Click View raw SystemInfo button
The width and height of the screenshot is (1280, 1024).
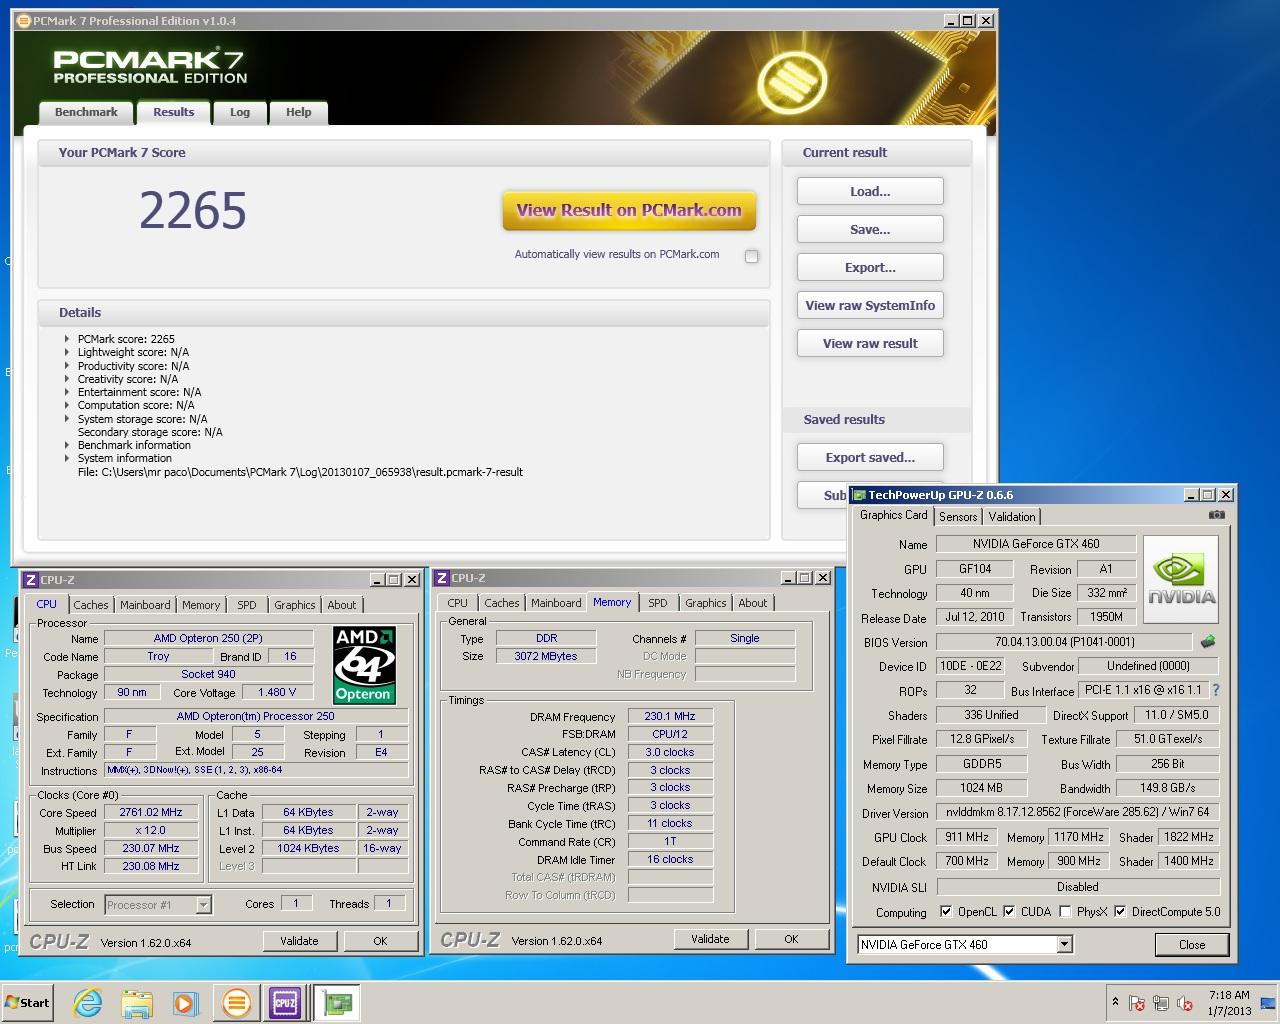pos(870,305)
